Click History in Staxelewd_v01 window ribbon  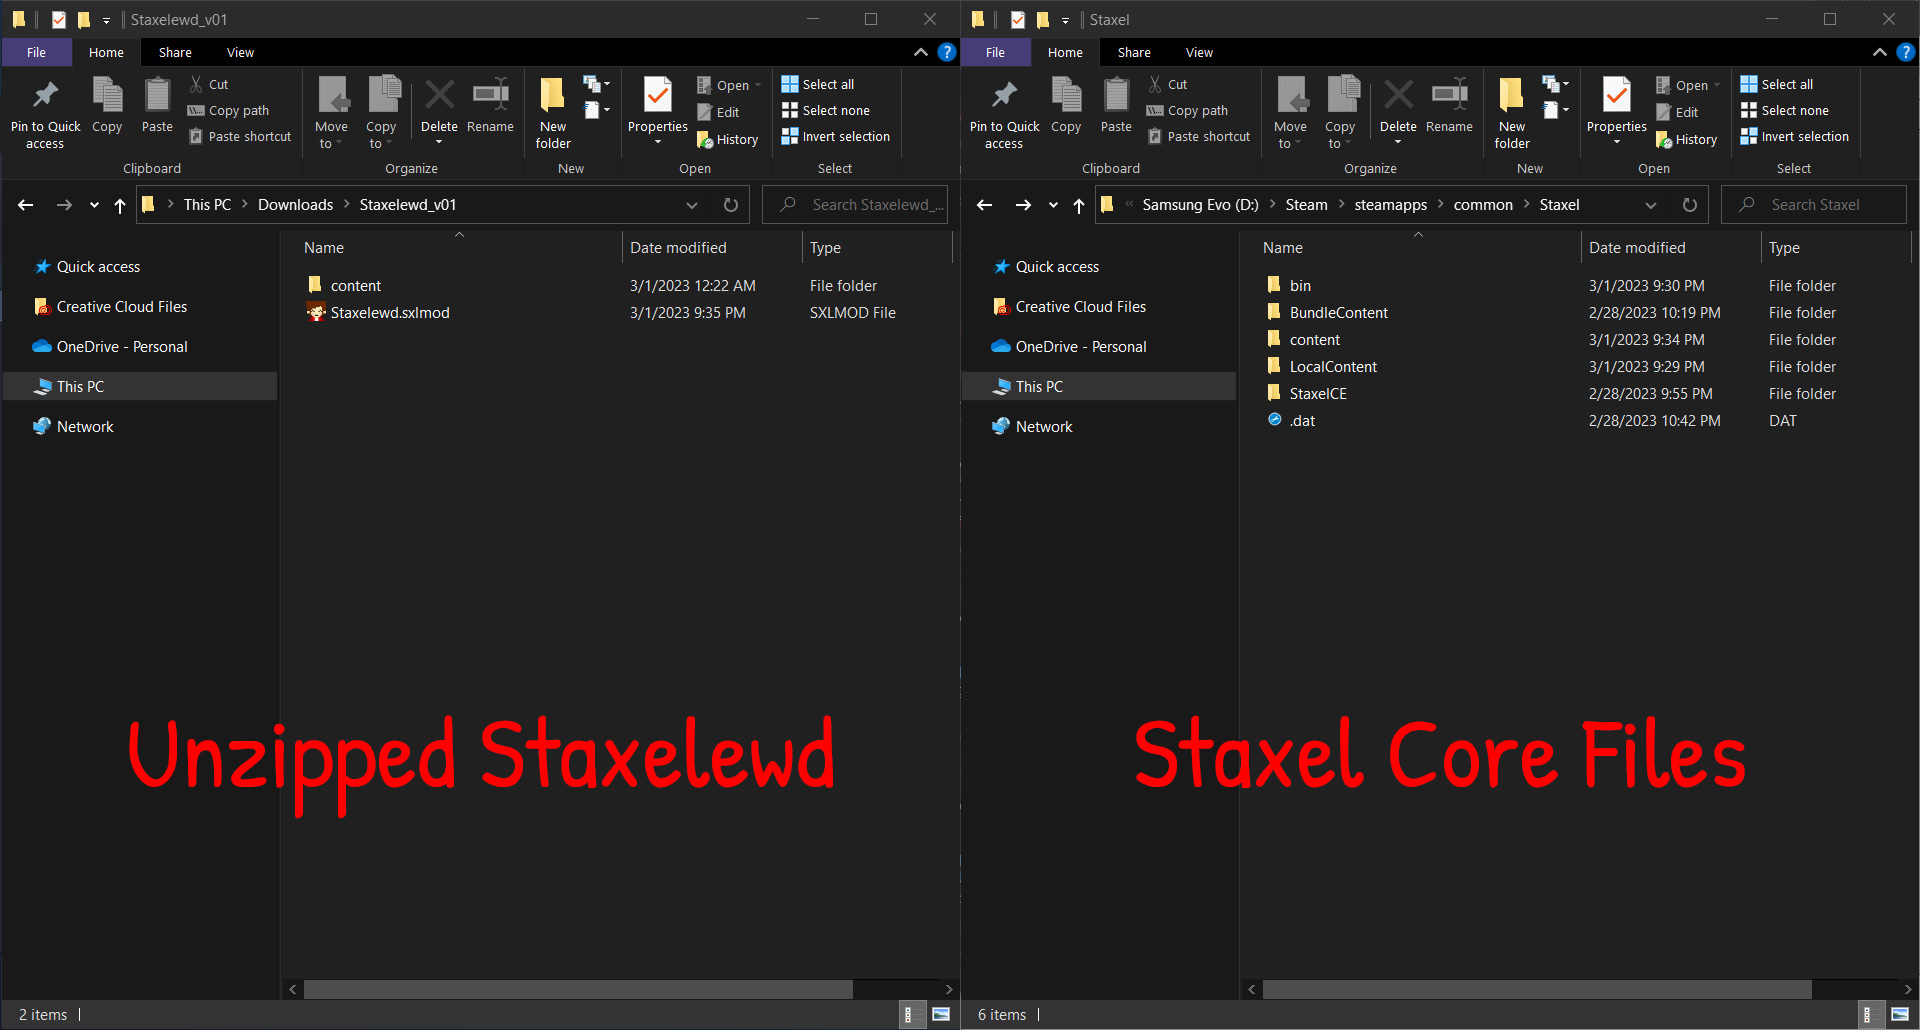[x=727, y=139]
